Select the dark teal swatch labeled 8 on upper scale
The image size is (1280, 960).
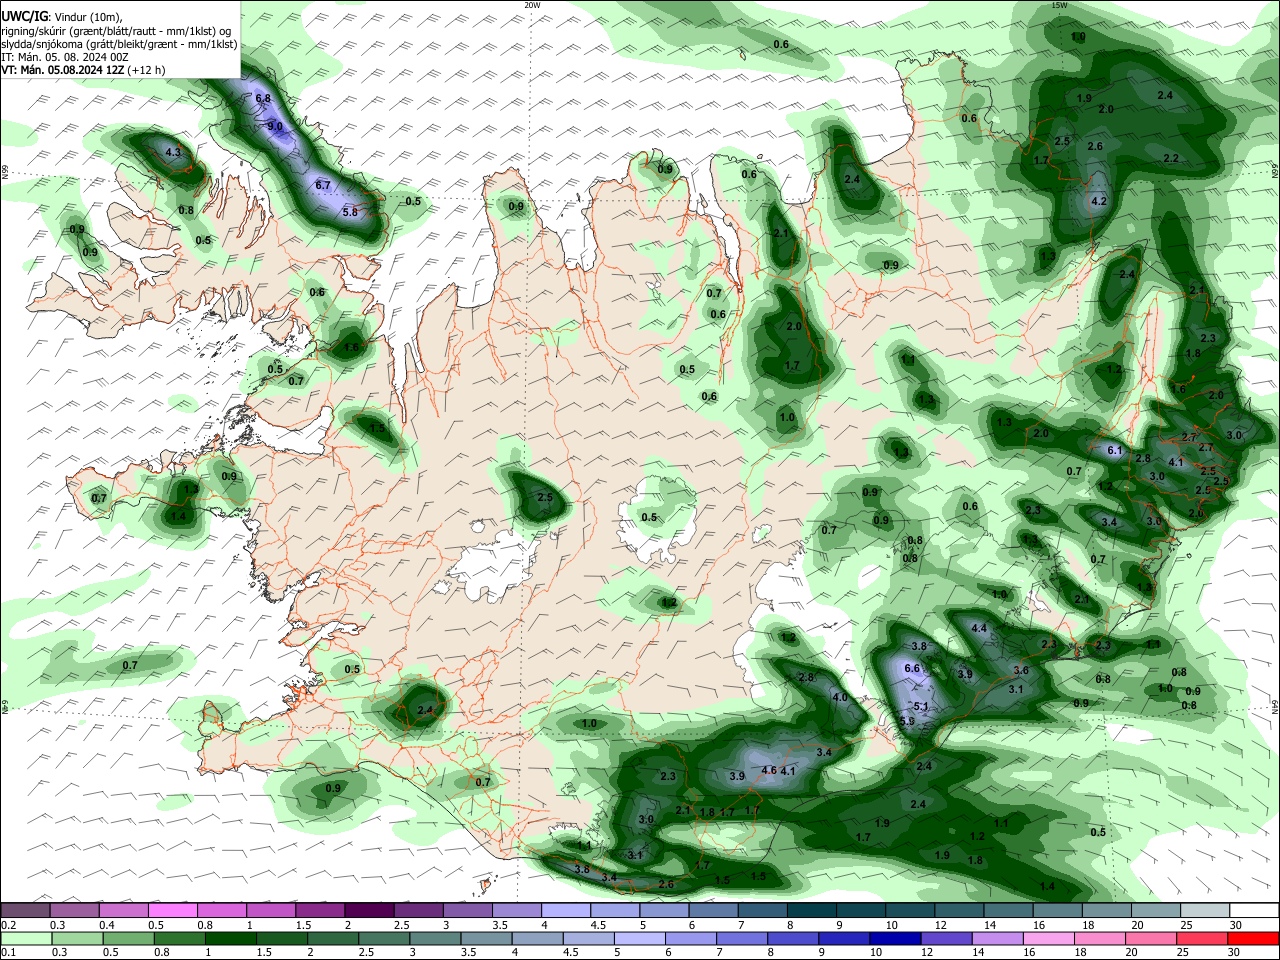811,911
